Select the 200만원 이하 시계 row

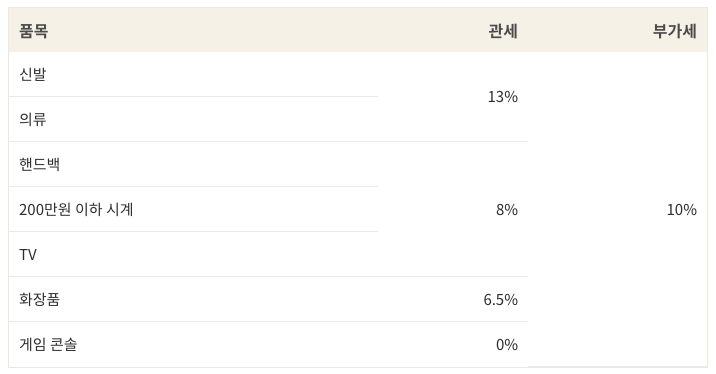click(x=193, y=209)
